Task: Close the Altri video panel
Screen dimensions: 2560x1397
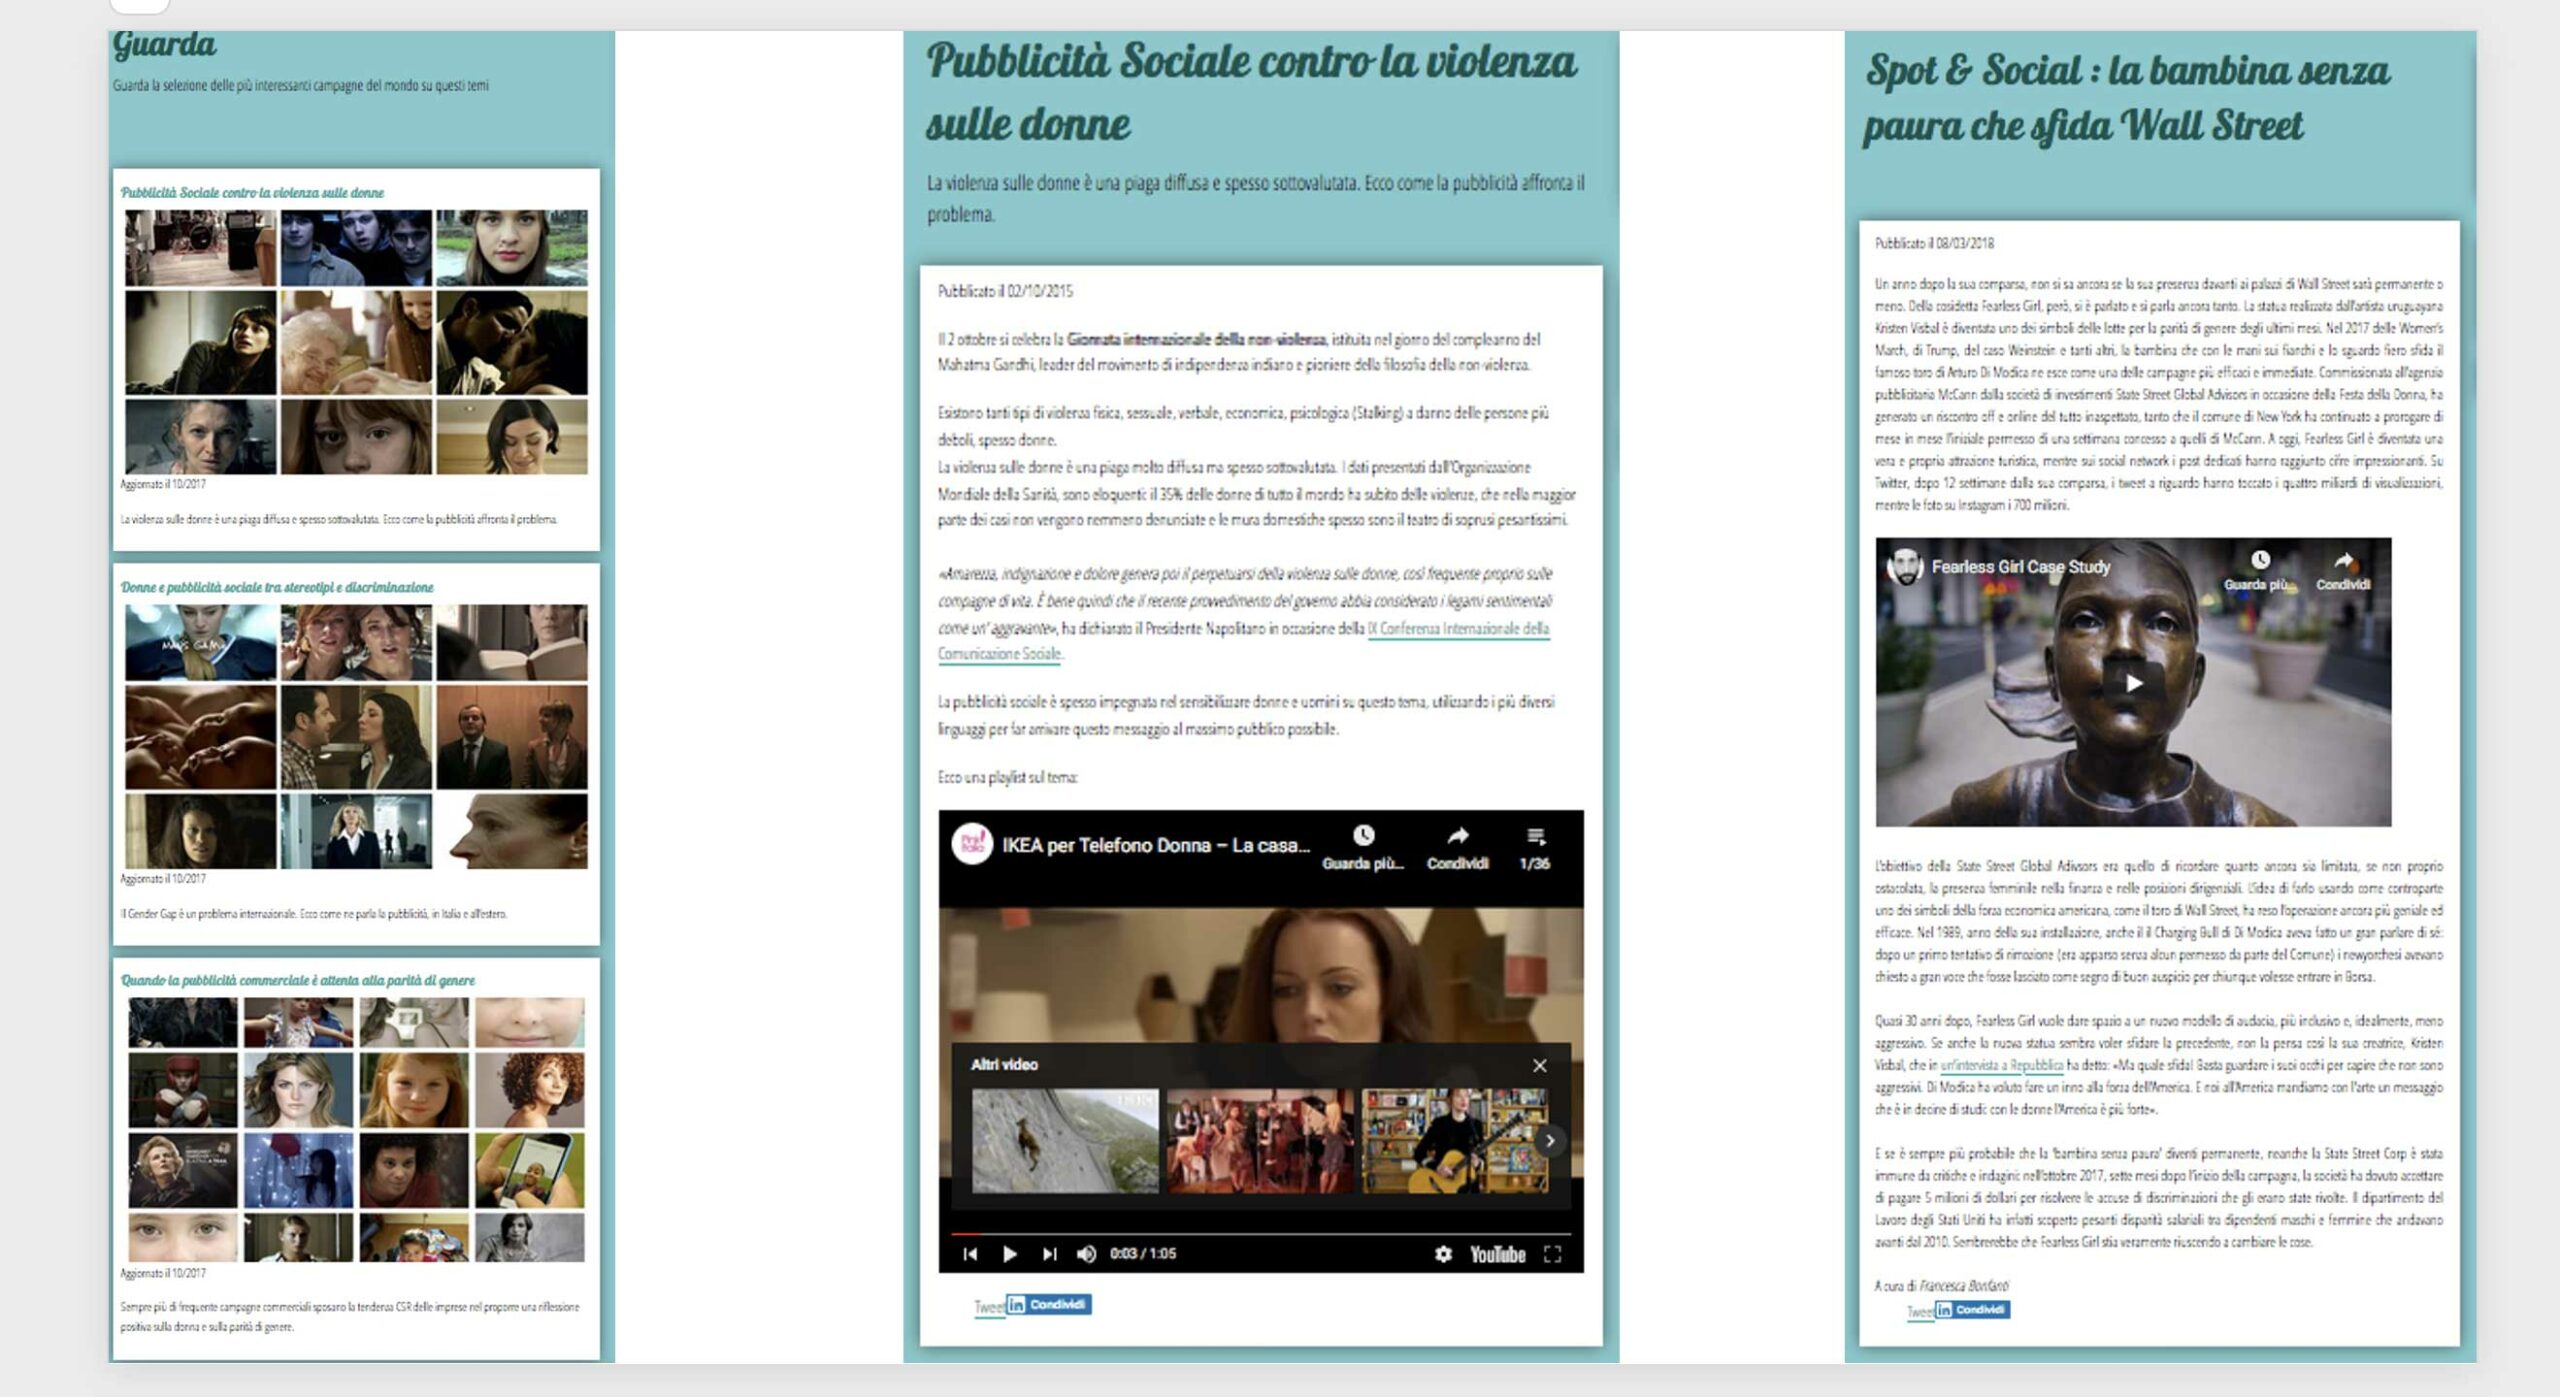Action: coord(1539,1066)
